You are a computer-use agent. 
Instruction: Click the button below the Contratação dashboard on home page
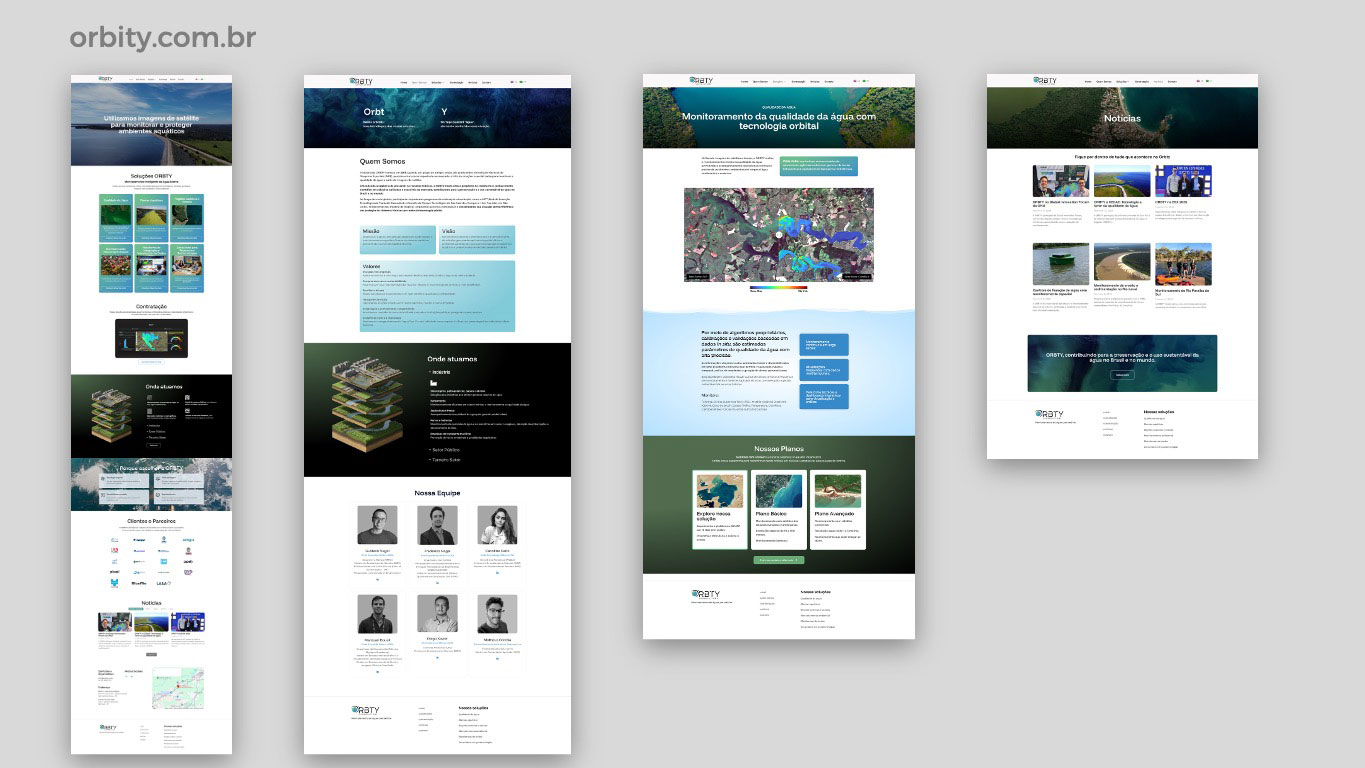click(x=150, y=362)
